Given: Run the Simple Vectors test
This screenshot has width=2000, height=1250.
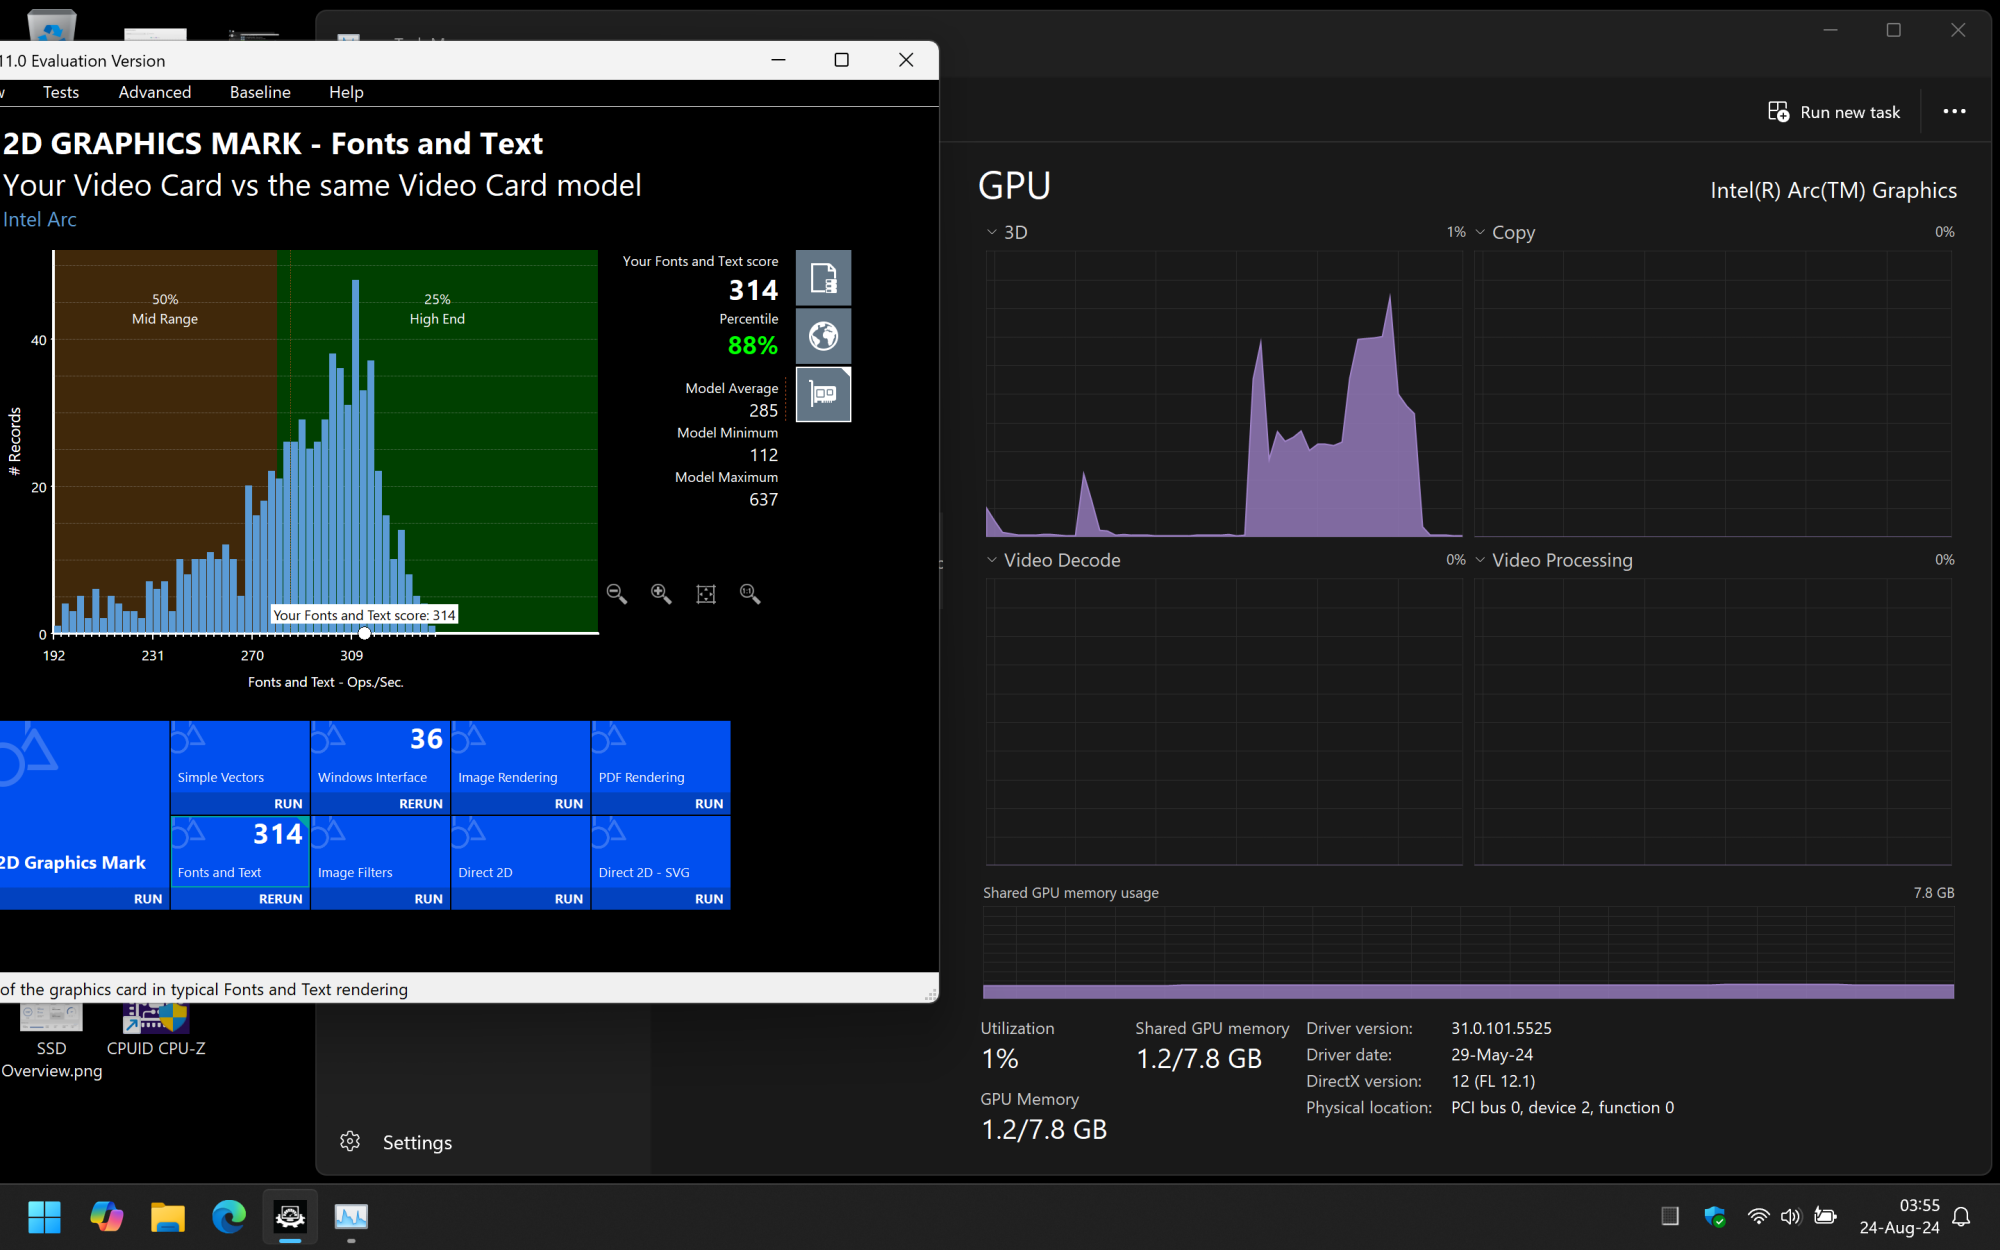Looking at the screenshot, I should pyautogui.click(x=288, y=804).
